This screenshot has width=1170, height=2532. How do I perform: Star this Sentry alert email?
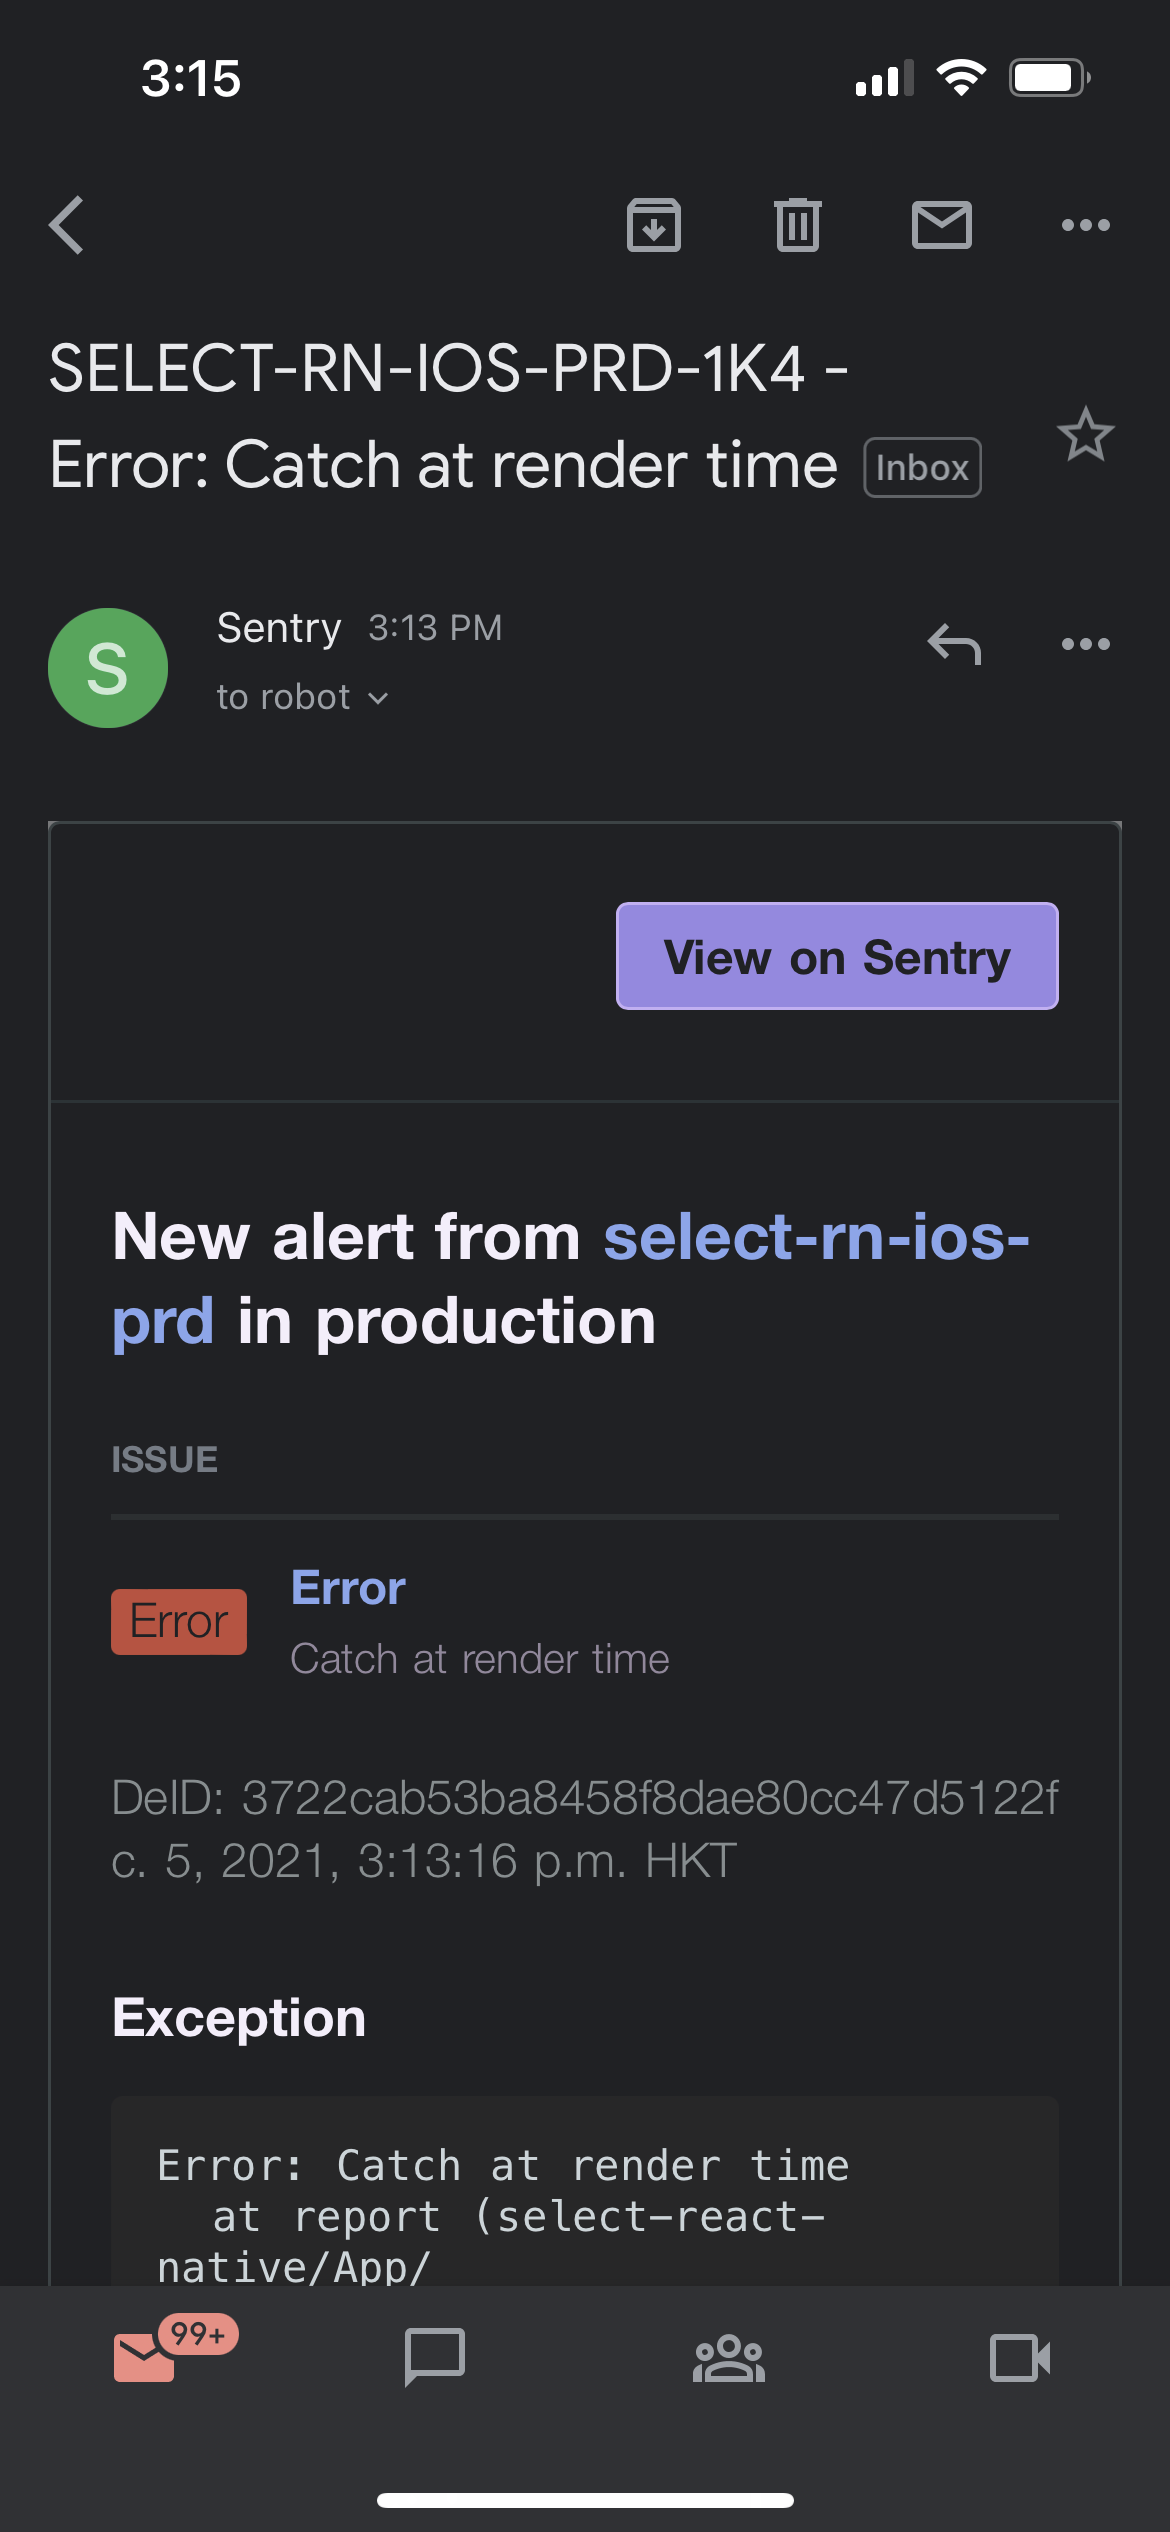click(x=1085, y=435)
